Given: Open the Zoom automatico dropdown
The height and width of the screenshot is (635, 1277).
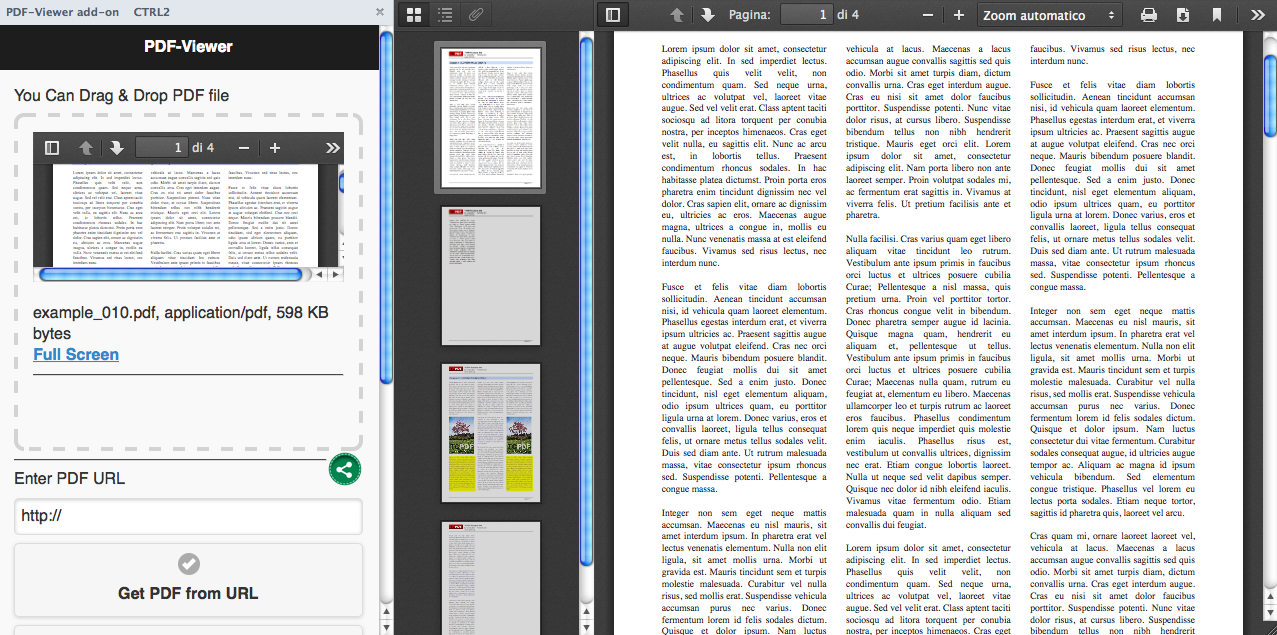Looking at the screenshot, I should [1049, 15].
